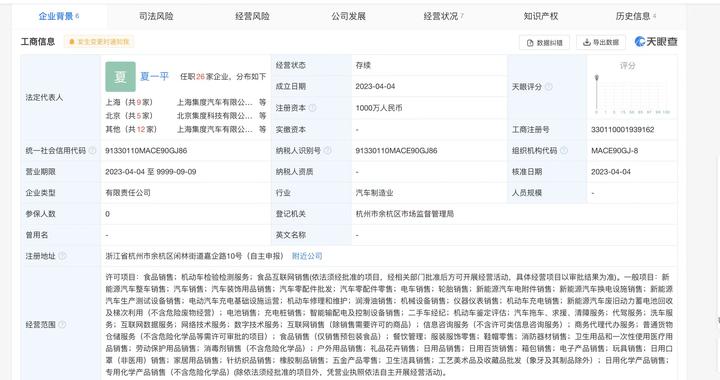Click the 天眼评分 score chart
Screen dimensions: 720x380
[x=632, y=94]
